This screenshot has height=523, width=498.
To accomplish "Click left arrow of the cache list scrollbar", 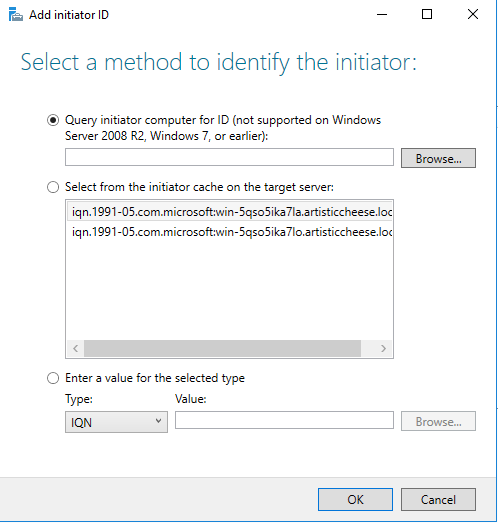I will coord(76,349).
